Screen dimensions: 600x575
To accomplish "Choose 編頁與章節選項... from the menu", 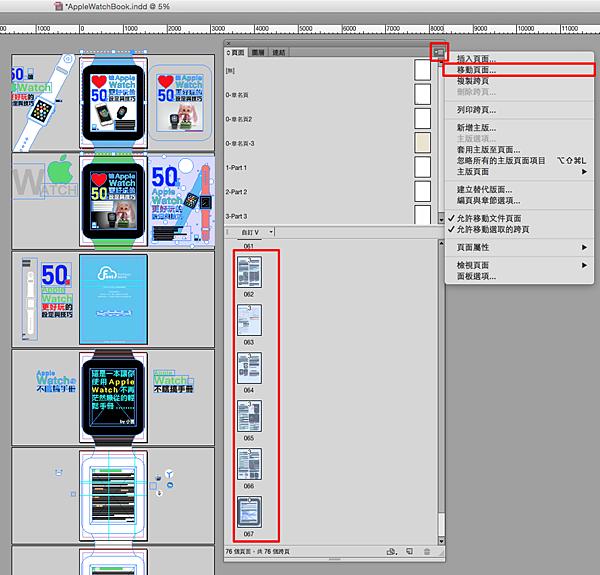I will click(519, 200).
